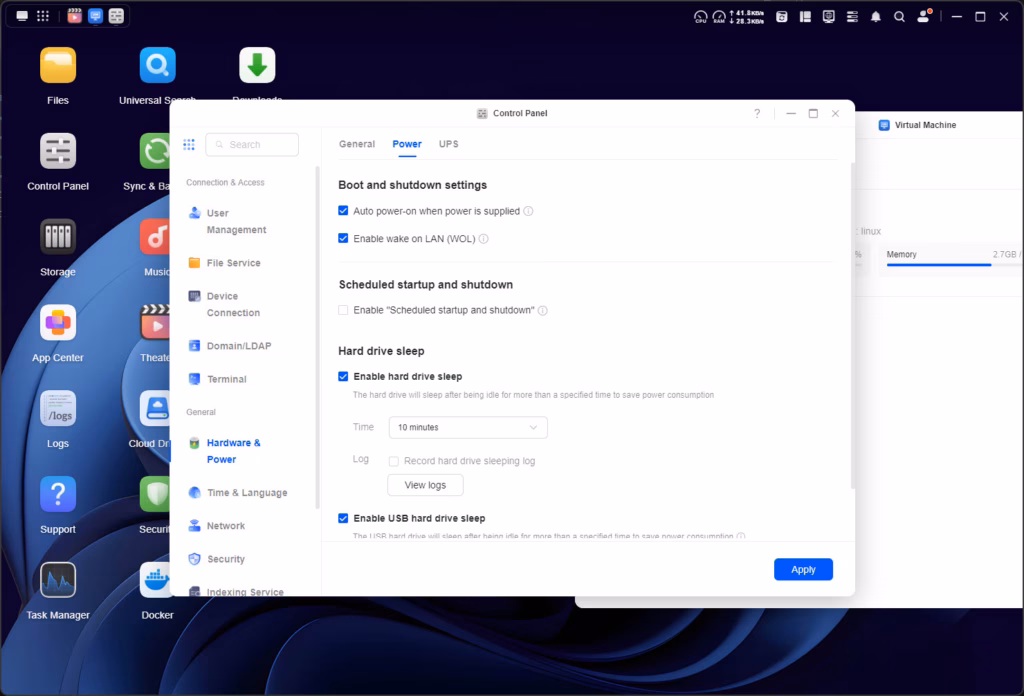Switch to the General tab
Image resolution: width=1024 pixels, height=696 pixels.
[x=357, y=144]
